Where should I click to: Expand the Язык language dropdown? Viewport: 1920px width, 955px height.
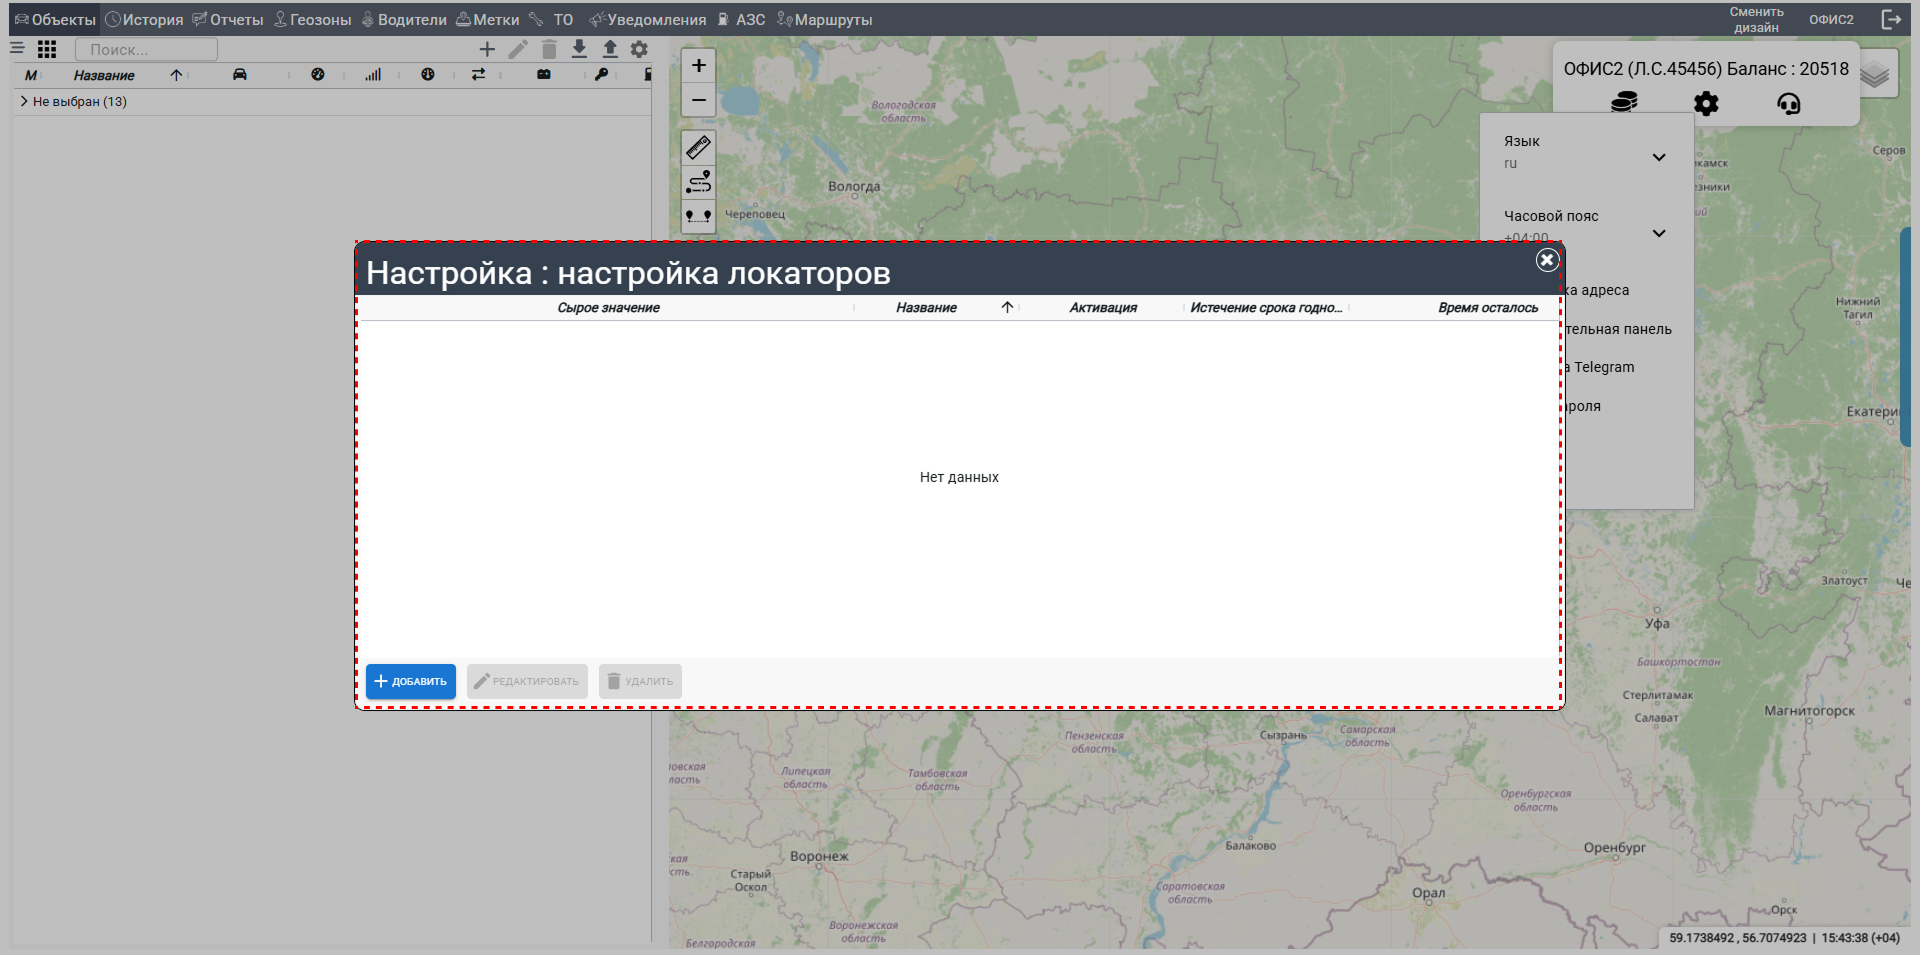coord(1658,157)
